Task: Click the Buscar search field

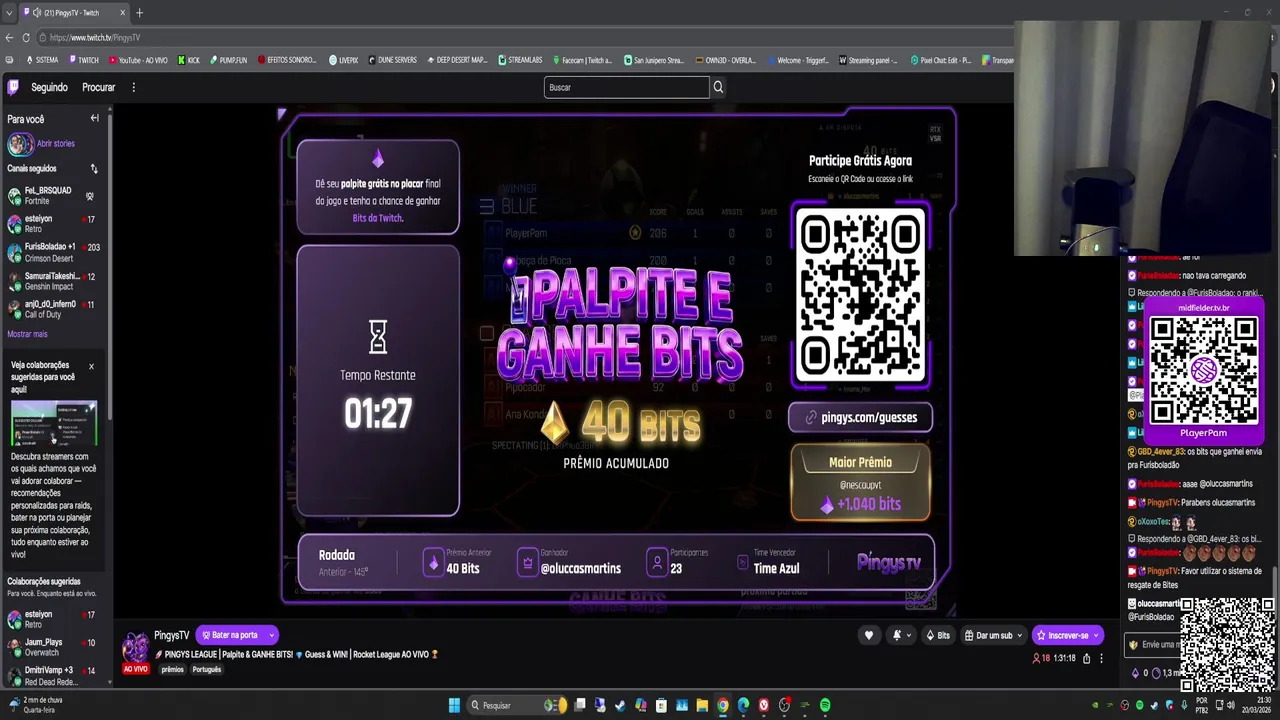Action: (626, 87)
